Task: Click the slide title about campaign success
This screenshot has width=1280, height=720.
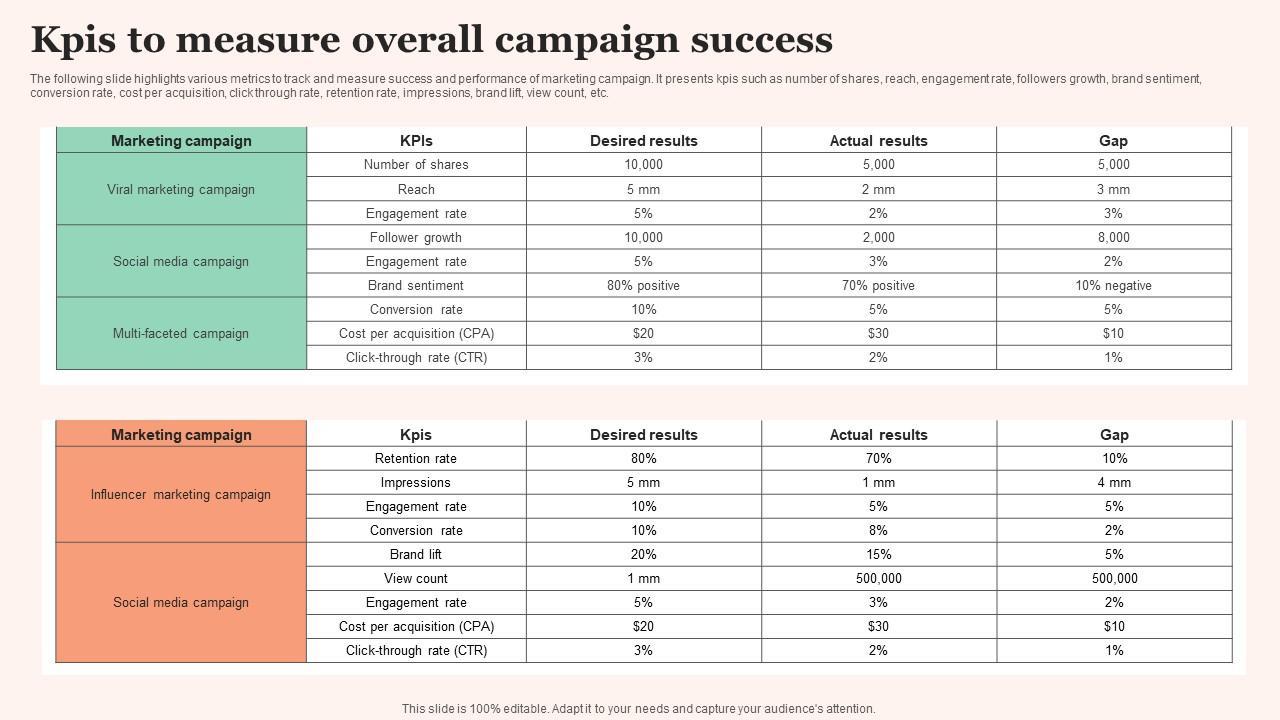Action: click(x=432, y=40)
